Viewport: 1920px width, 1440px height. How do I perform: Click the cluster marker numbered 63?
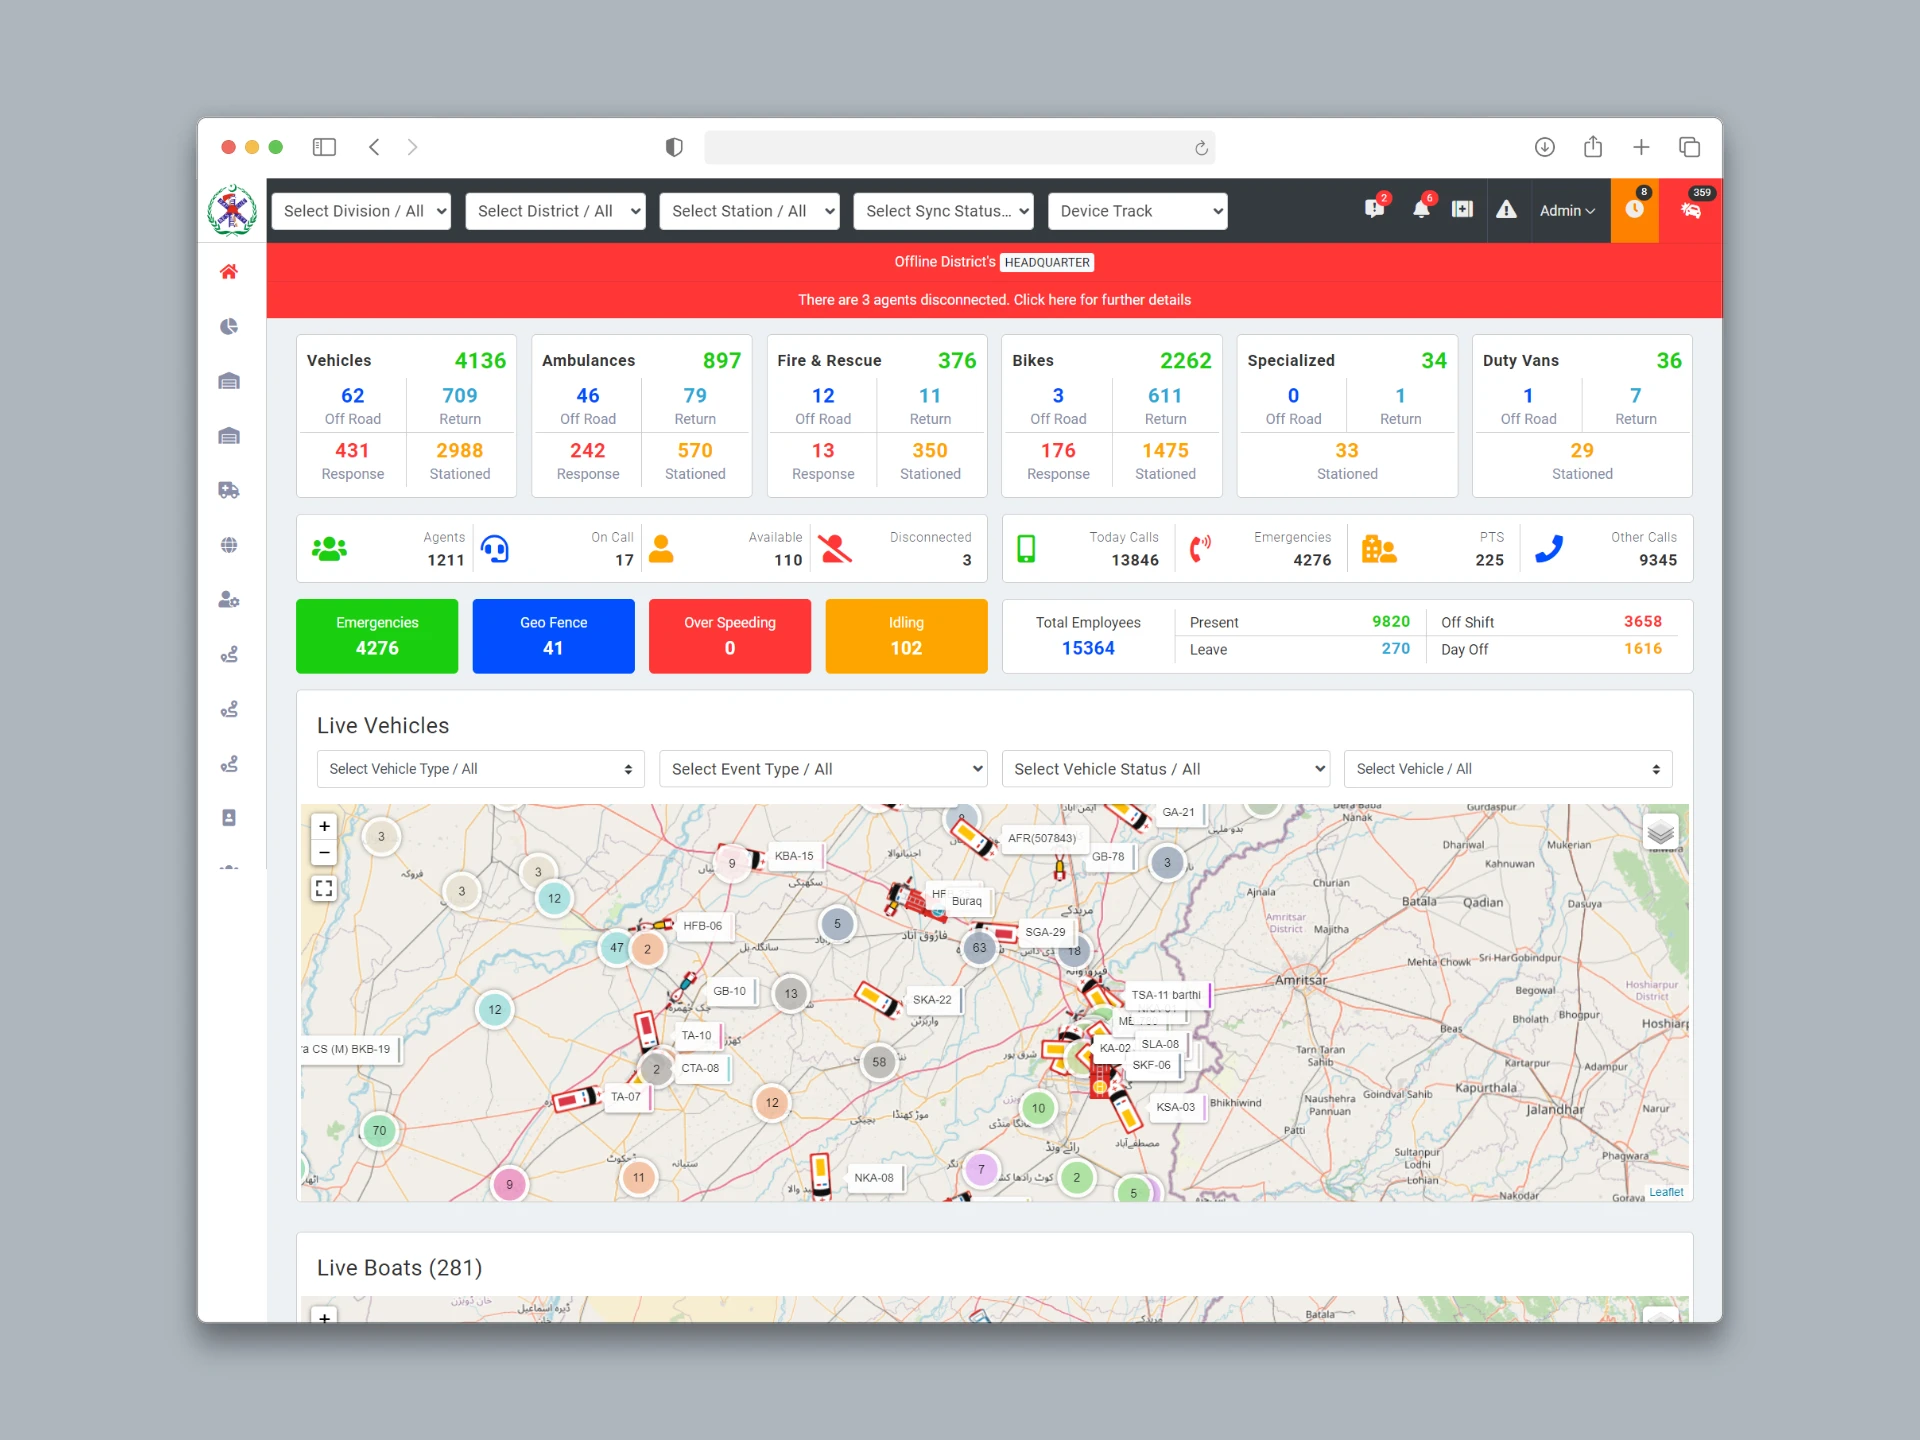(979, 948)
